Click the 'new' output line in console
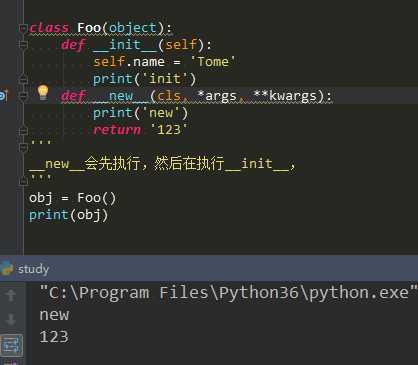418x365 pixels. [54, 315]
